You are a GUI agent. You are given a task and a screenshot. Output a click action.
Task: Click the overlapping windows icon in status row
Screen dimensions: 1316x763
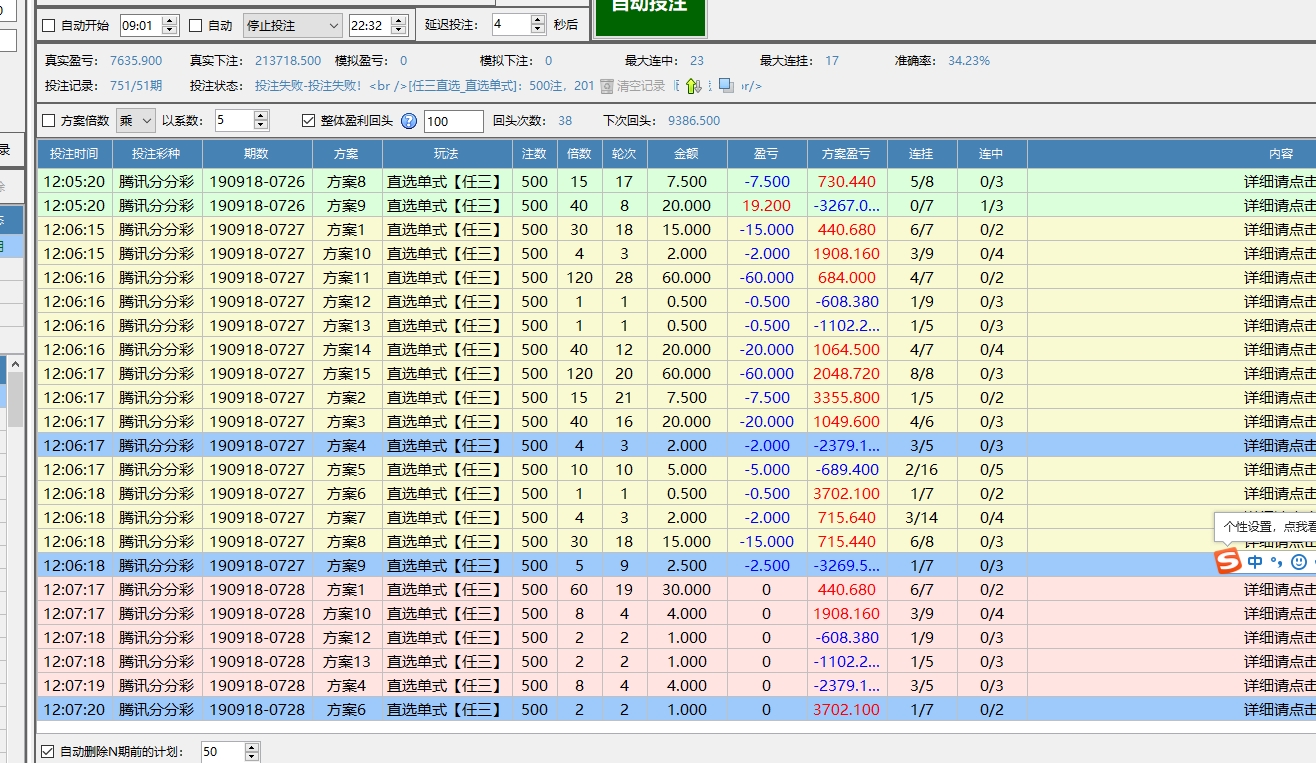click(x=726, y=86)
